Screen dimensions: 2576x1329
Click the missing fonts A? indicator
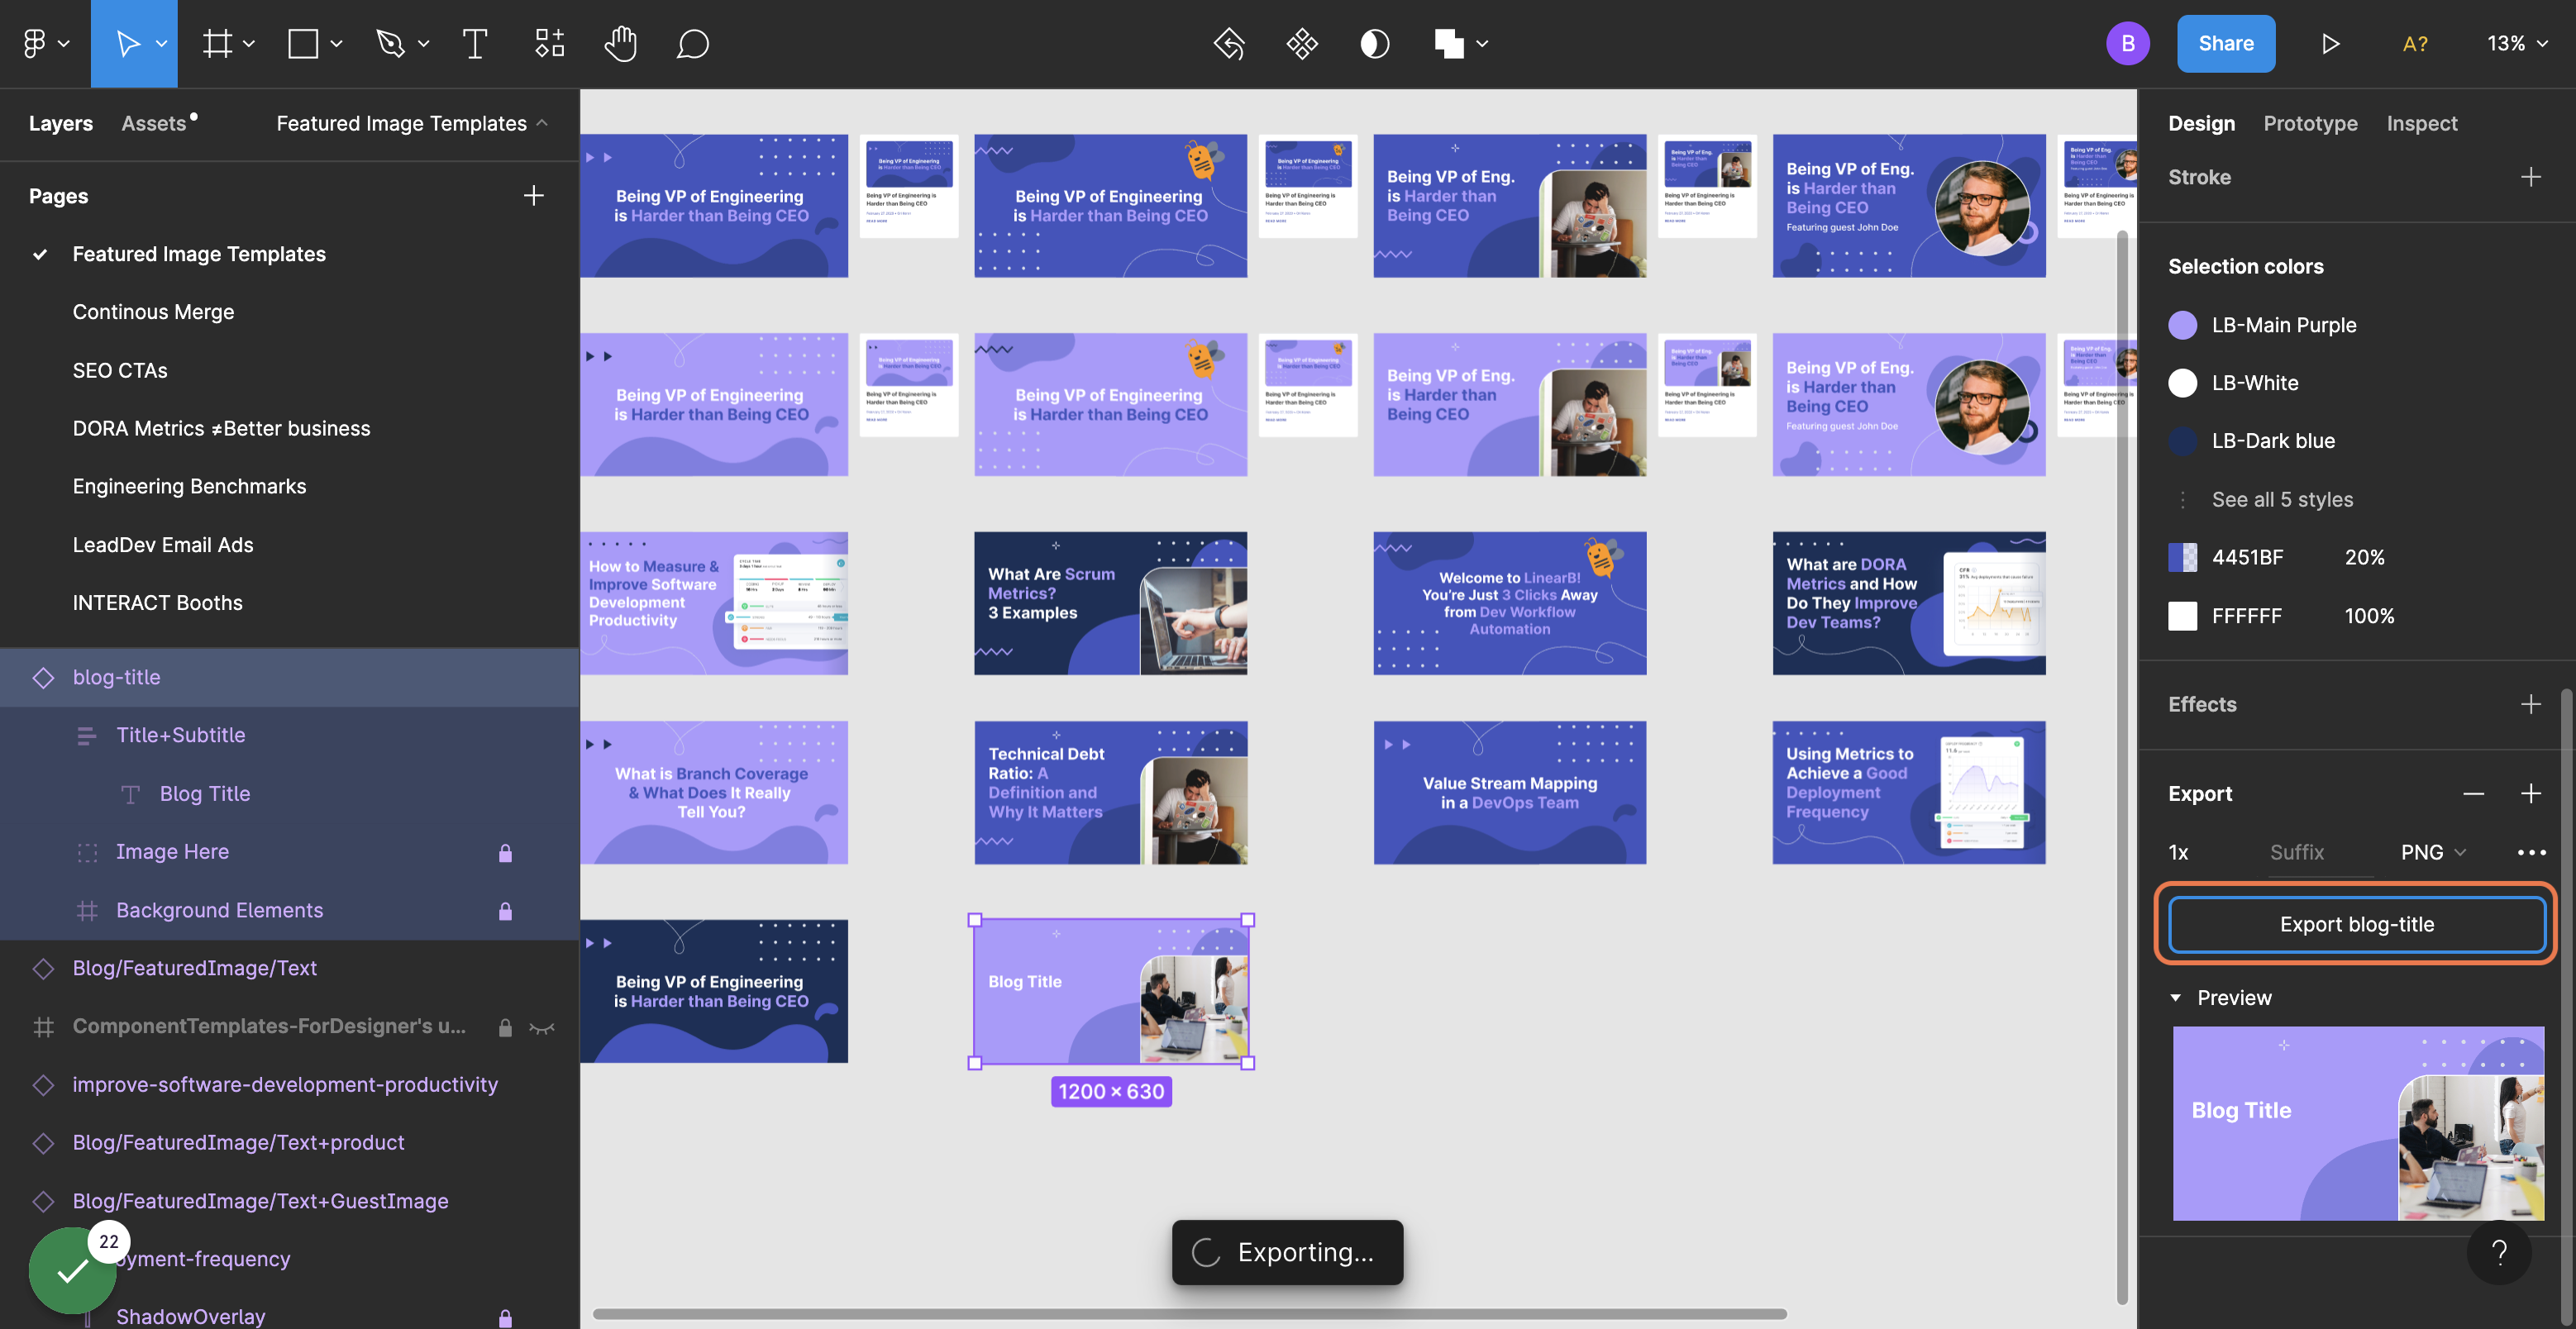pos(2415,43)
